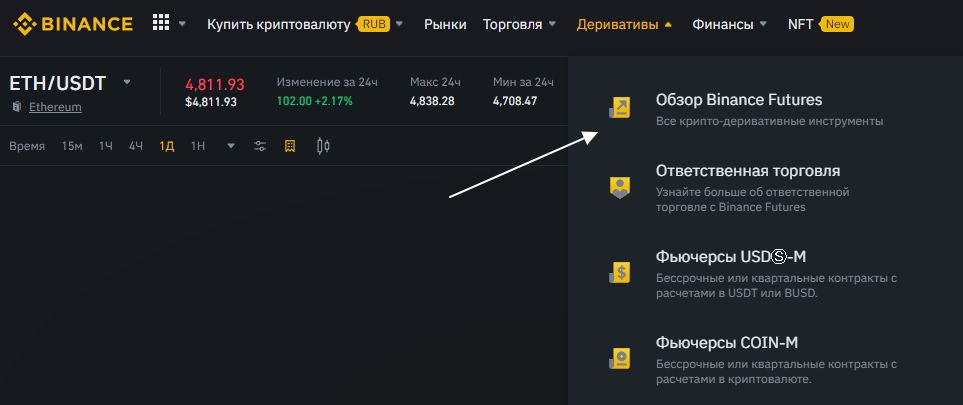This screenshot has height=405, width=963.
Task: Open the Ethereum info link
Action: (x=55, y=107)
